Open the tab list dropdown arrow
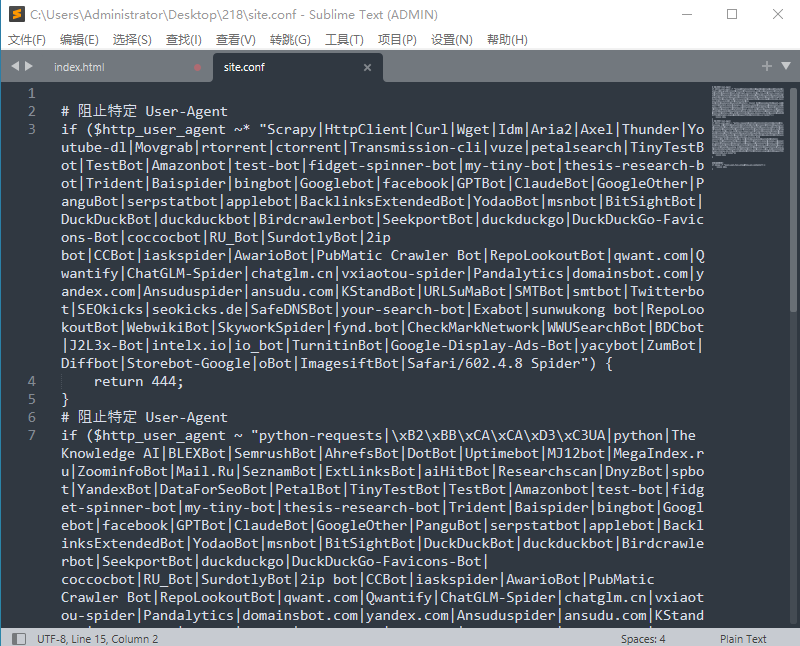 pos(786,66)
